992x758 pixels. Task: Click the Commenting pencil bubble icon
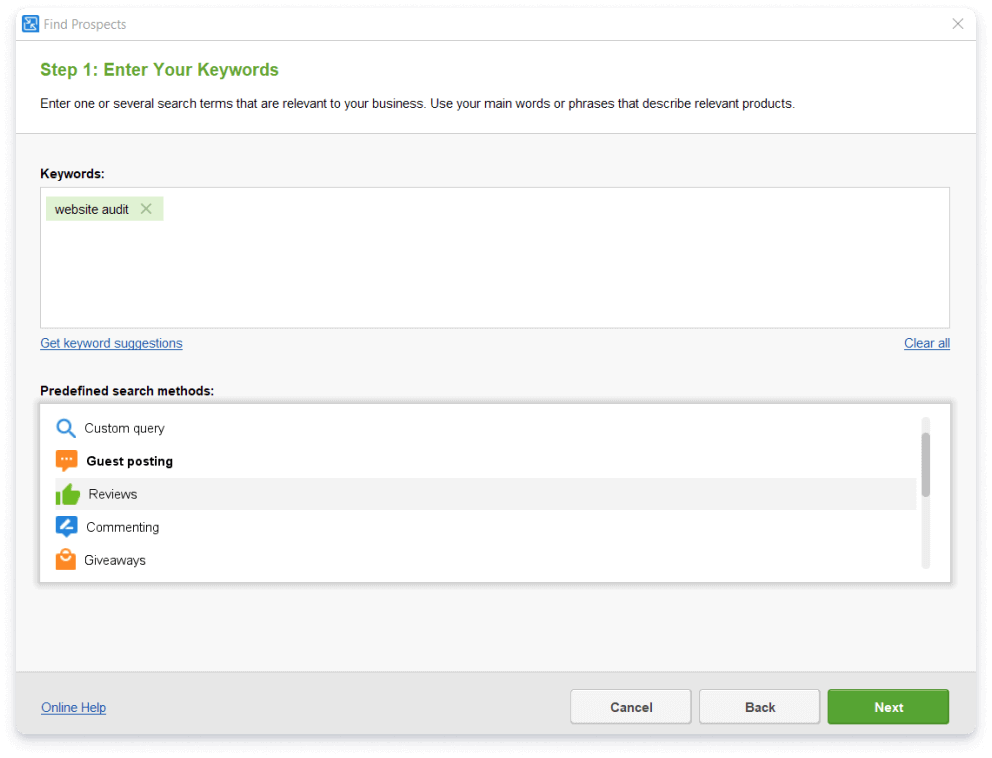click(66, 527)
